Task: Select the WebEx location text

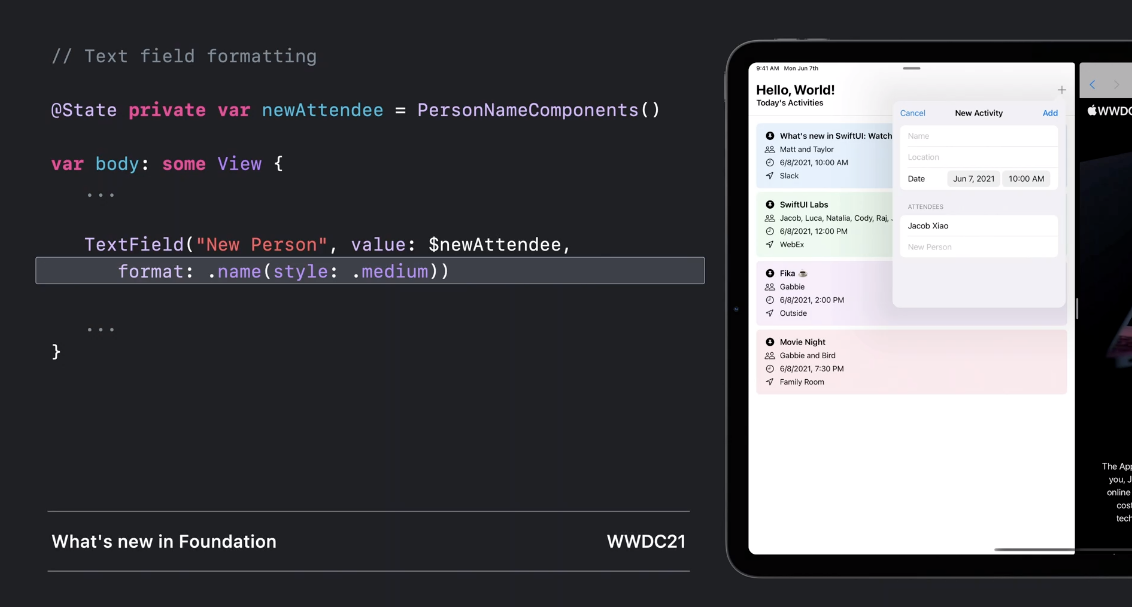Action: 791,245
